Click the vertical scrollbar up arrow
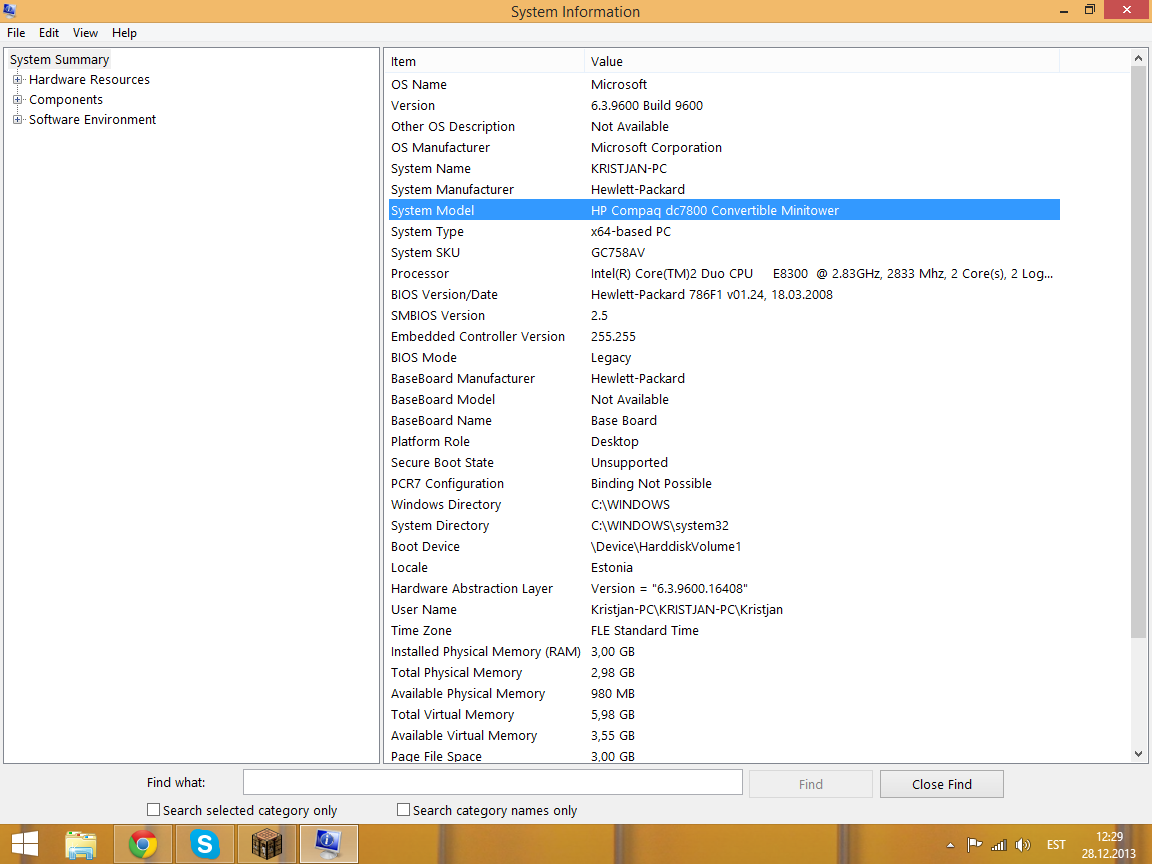The height and width of the screenshot is (864, 1152). pos(1138,58)
